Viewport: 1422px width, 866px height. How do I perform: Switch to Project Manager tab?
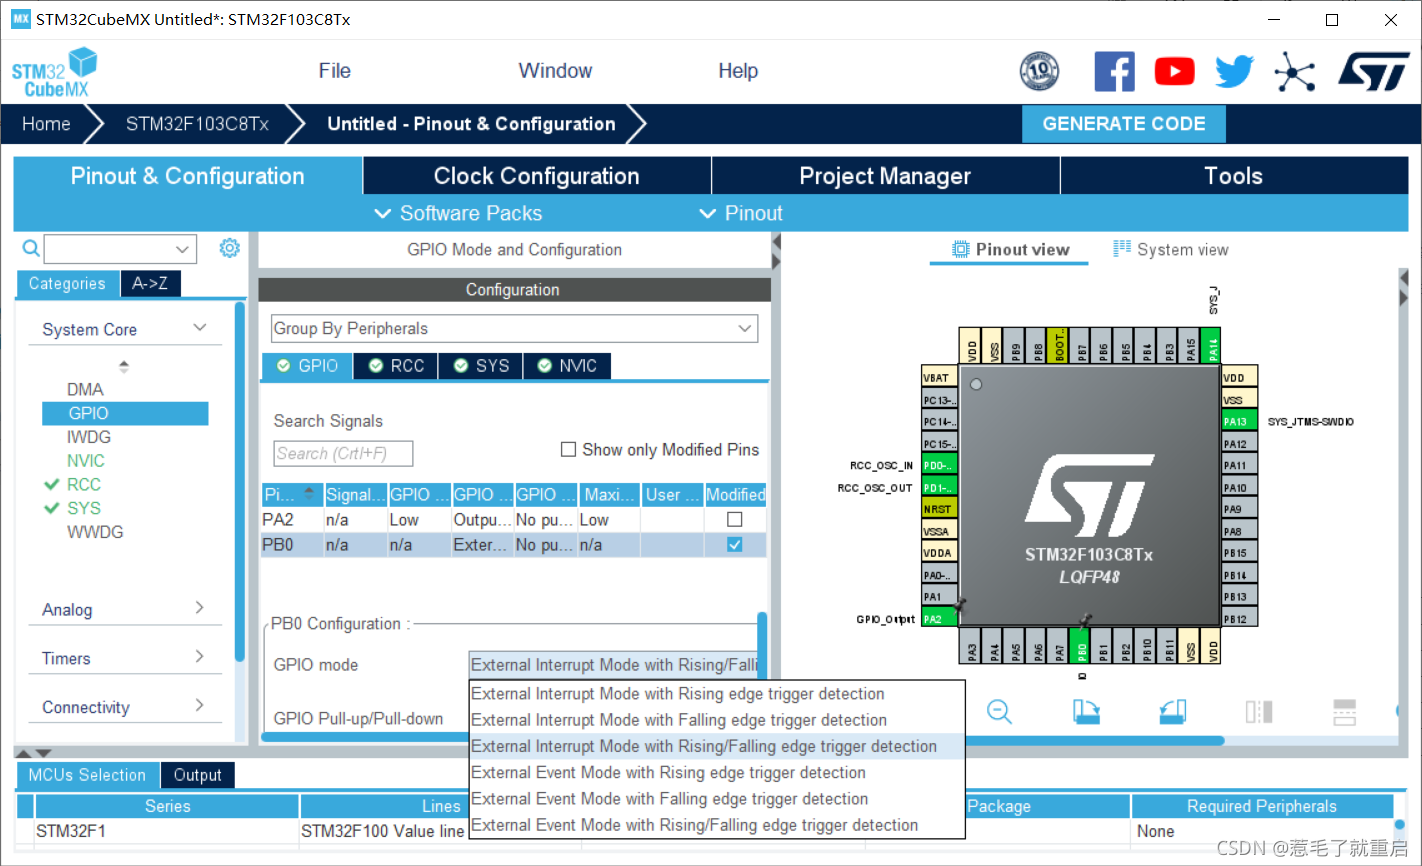pyautogui.click(x=885, y=176)
